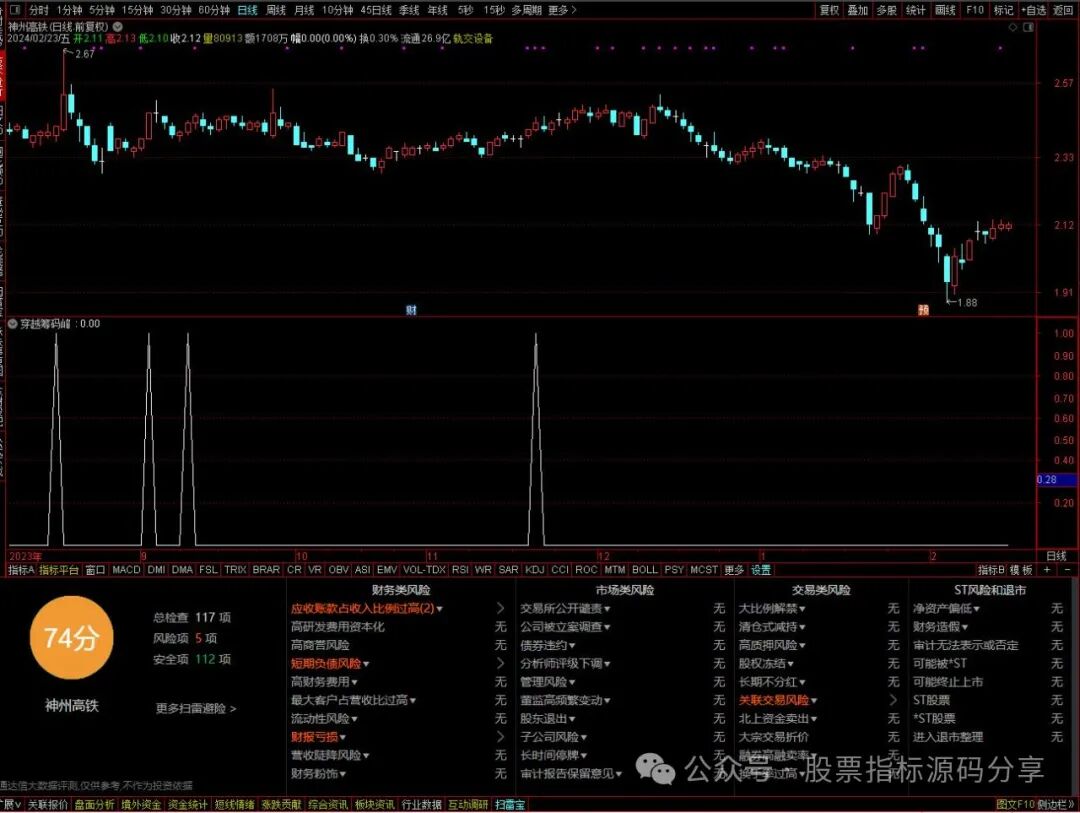Viewport: 1080px width, 813px height.
Task: Open arrow next to 关联交易风险
Action: click(x=893, y=700)
